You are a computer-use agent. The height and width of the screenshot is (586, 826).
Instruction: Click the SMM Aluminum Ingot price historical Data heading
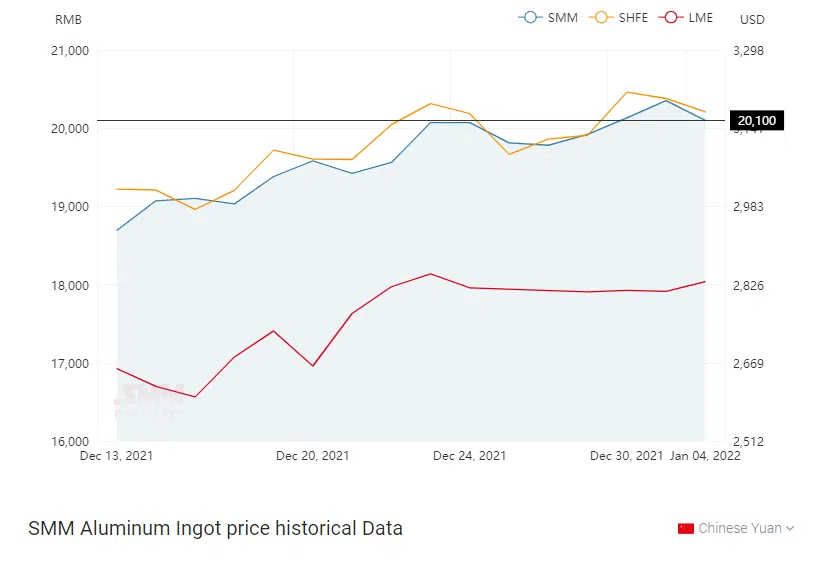click(215, 528)
